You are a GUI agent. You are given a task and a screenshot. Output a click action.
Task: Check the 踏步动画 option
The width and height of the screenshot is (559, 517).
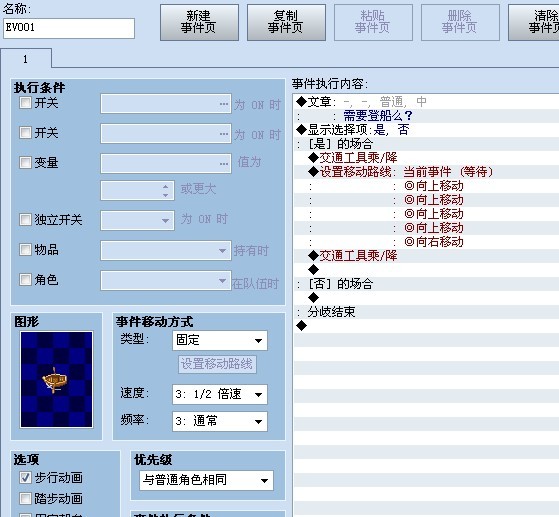[x=25, y=498]
